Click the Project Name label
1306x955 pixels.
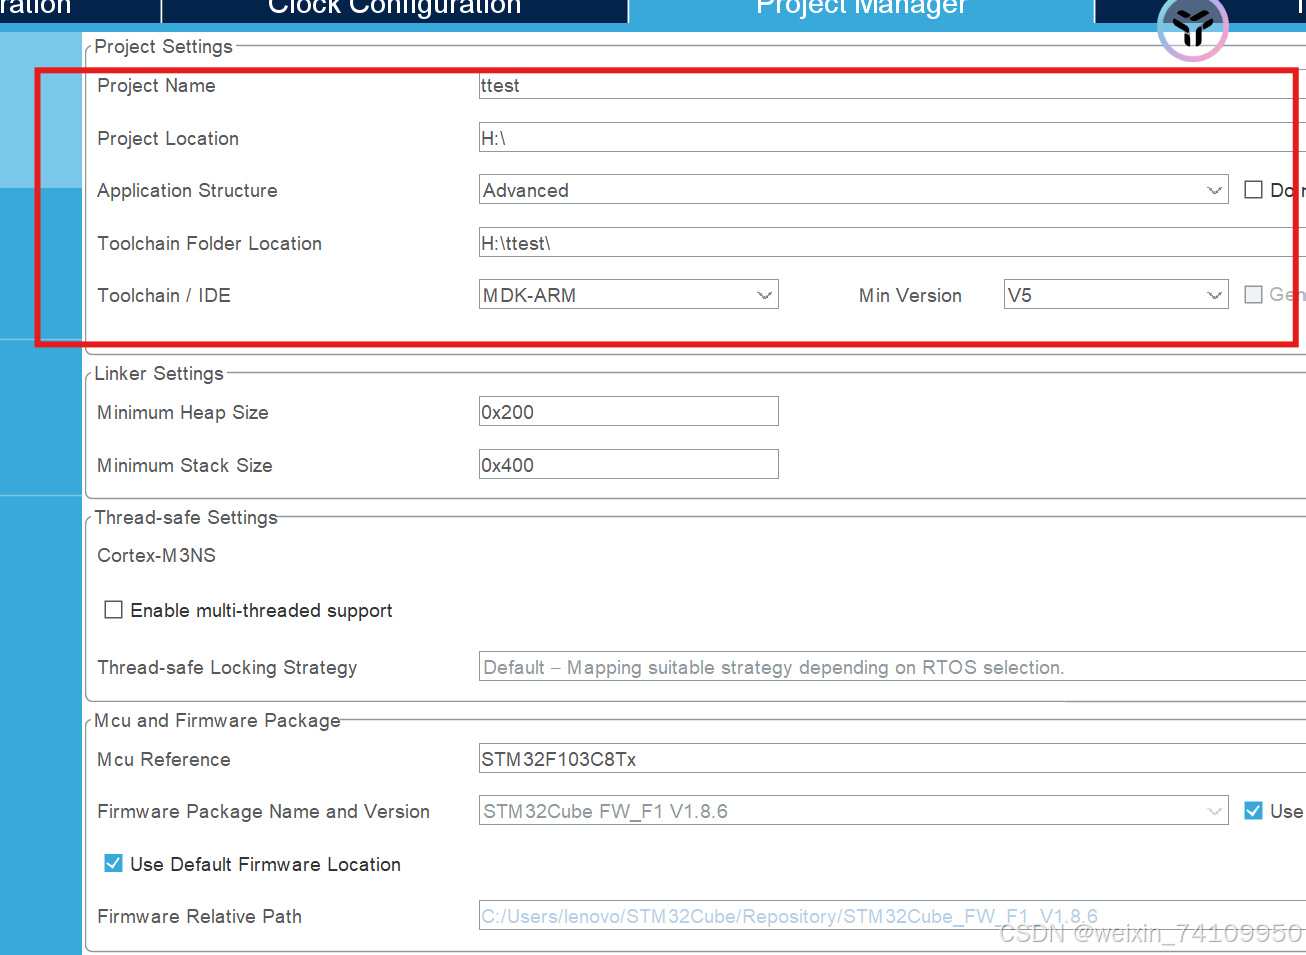pyautogui.click(x=156, y=85)
